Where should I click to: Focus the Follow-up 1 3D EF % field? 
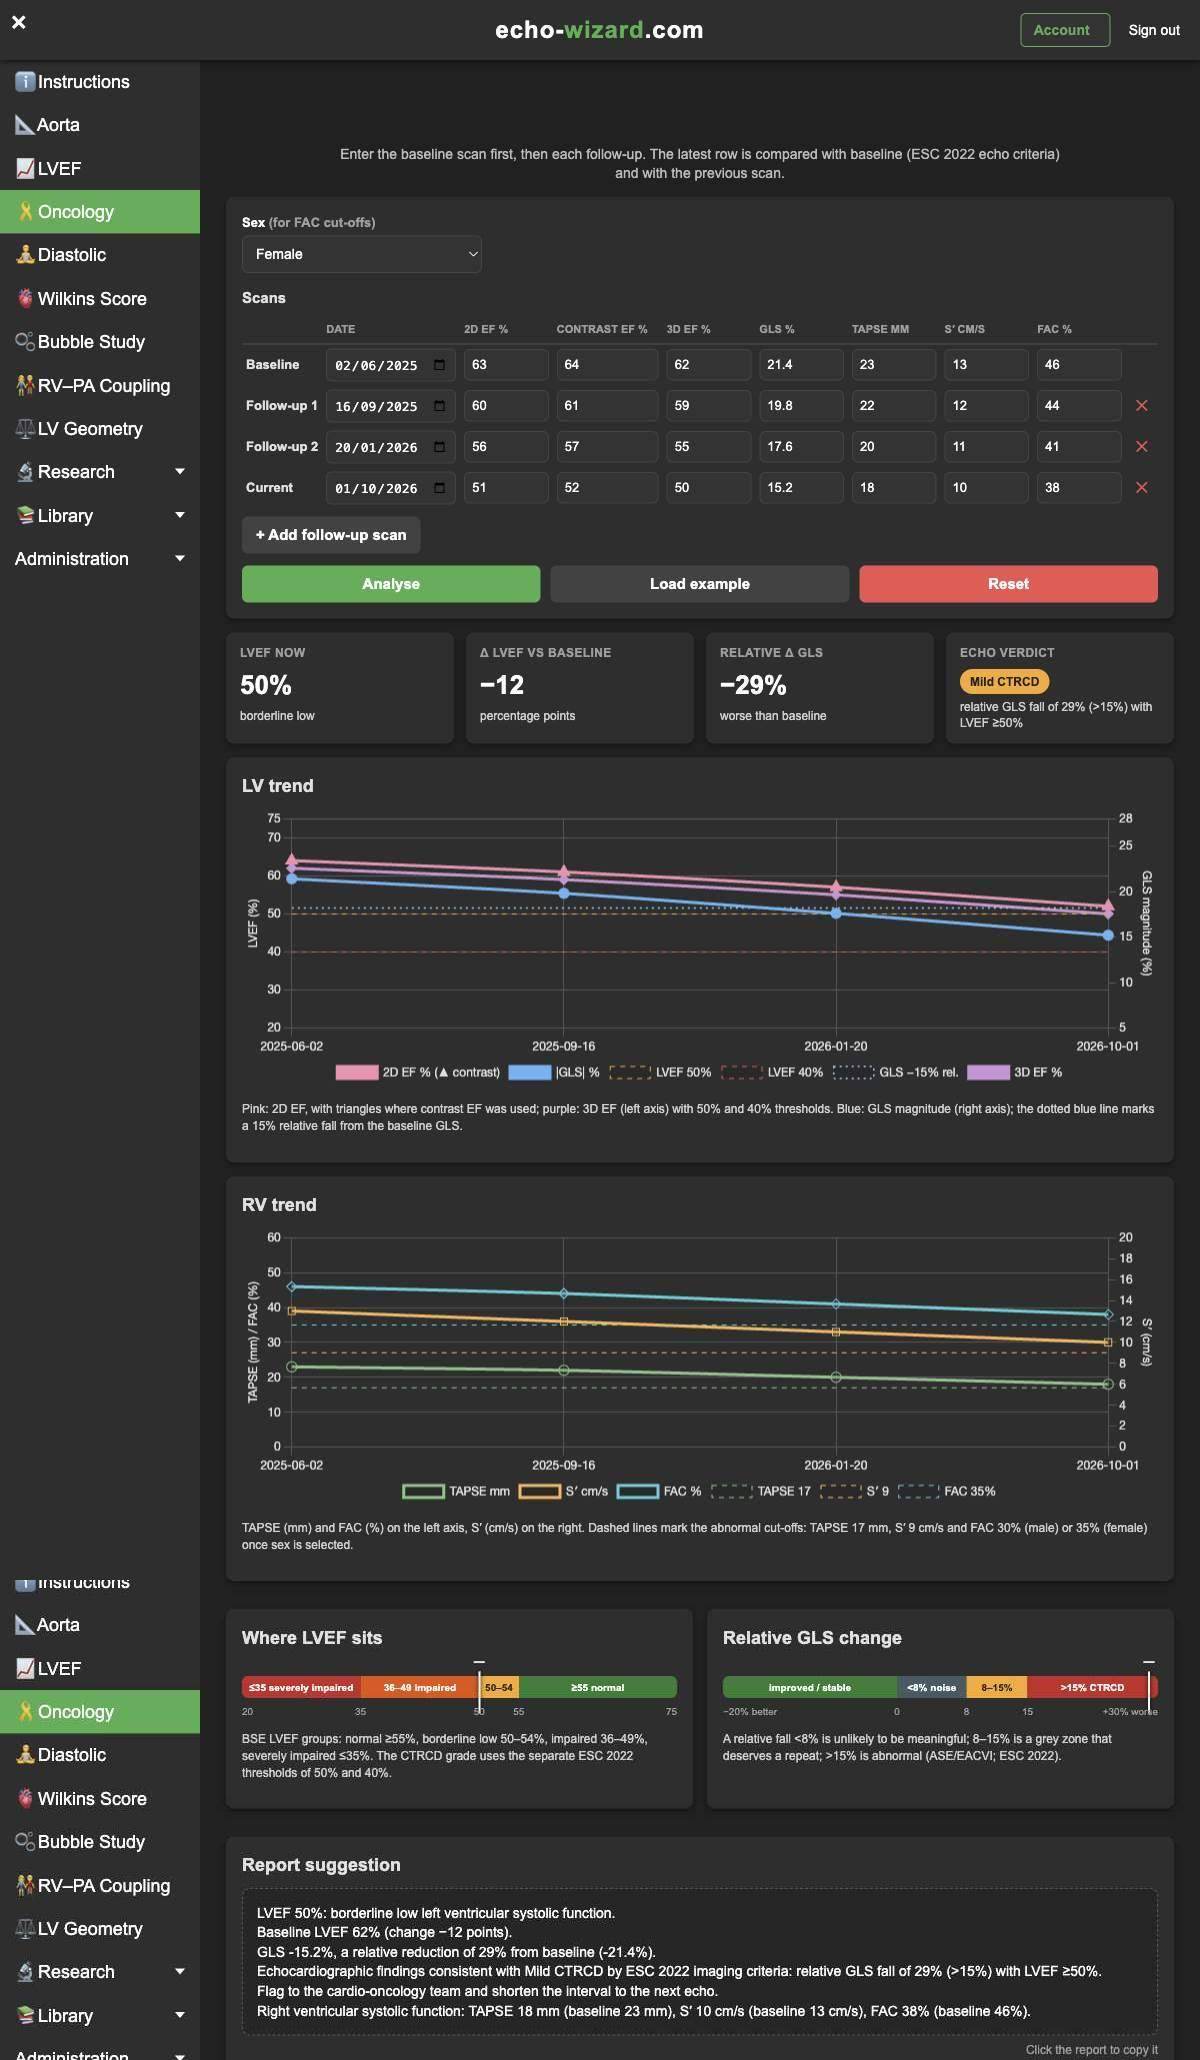(709, 406)
